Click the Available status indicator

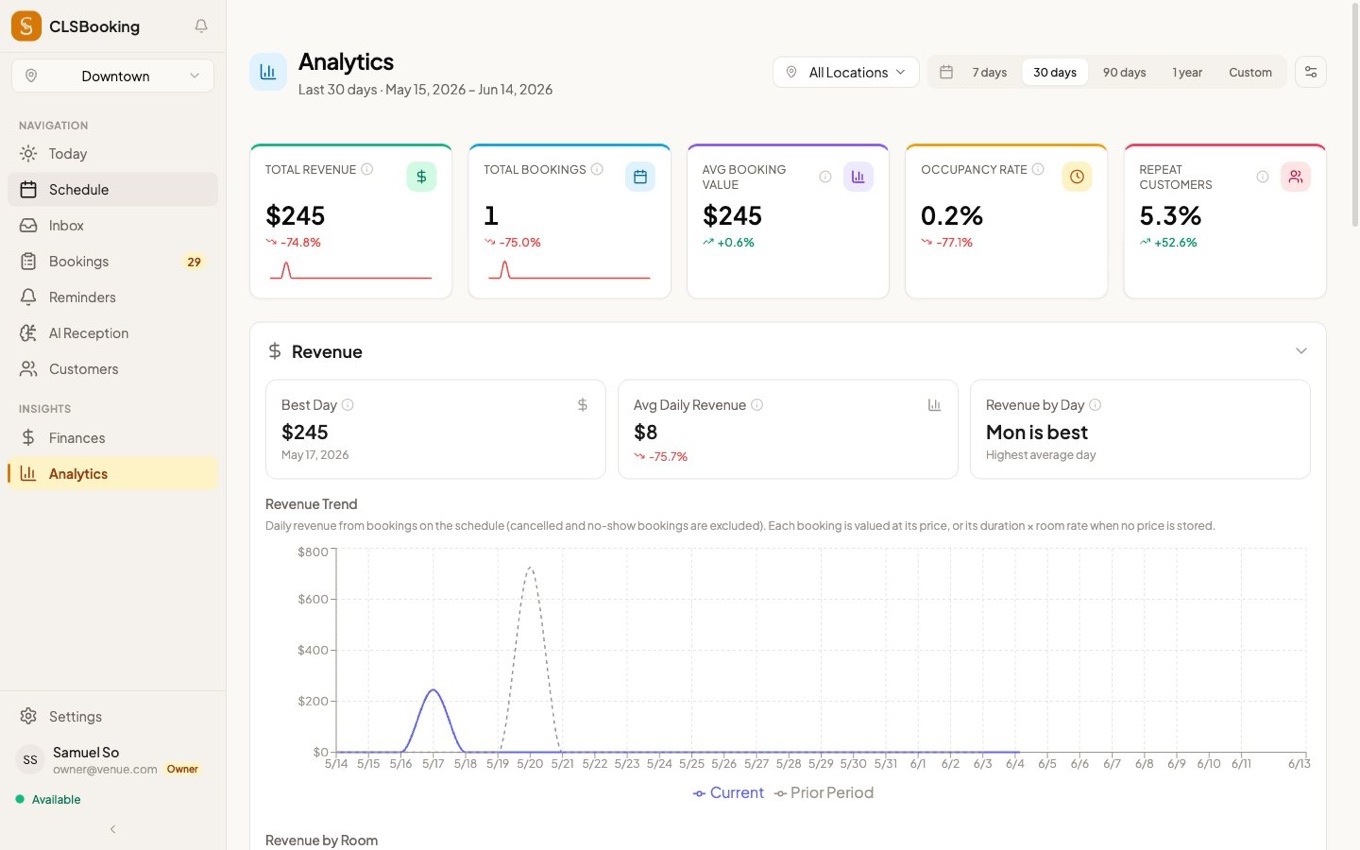pyautogui.click(x=48, y=800)
